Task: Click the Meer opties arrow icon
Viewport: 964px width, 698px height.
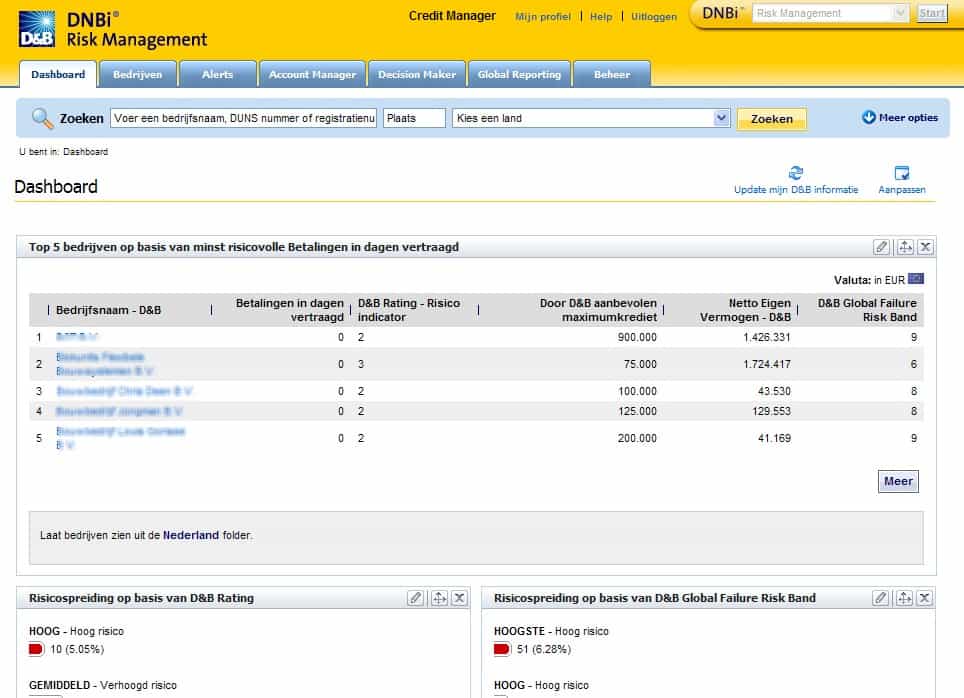Action: (869, 117)
